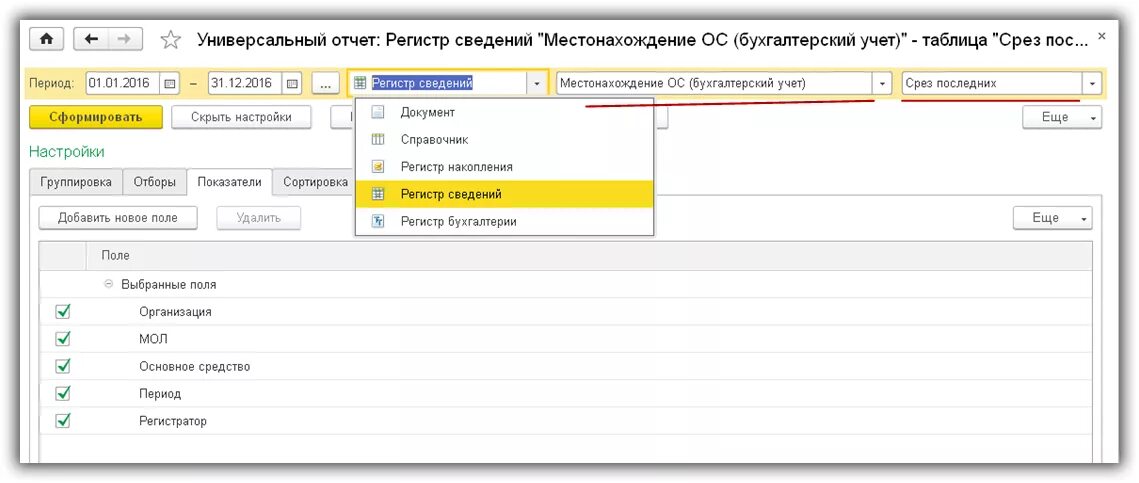Uncheck the Период field checkbox
1139x483 pixels.
tap(63, 393)
